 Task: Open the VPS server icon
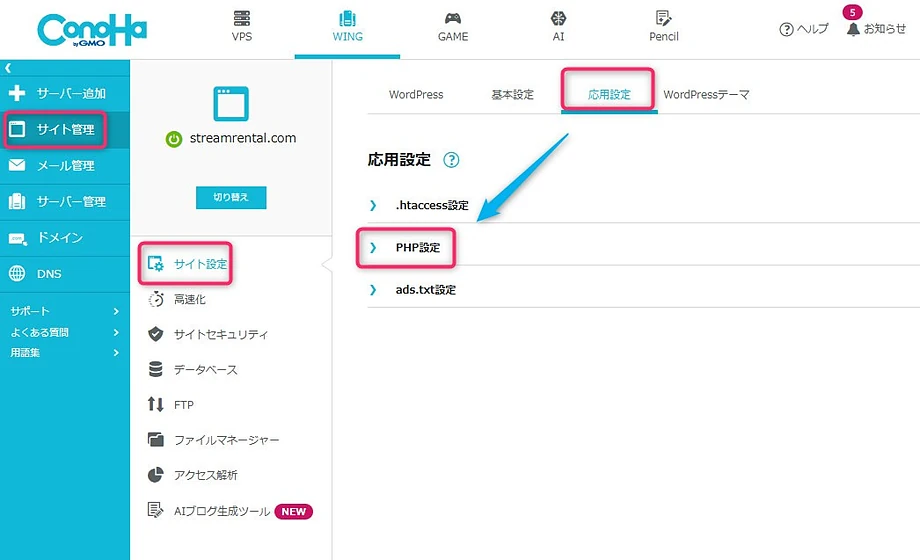coord(242,18)
